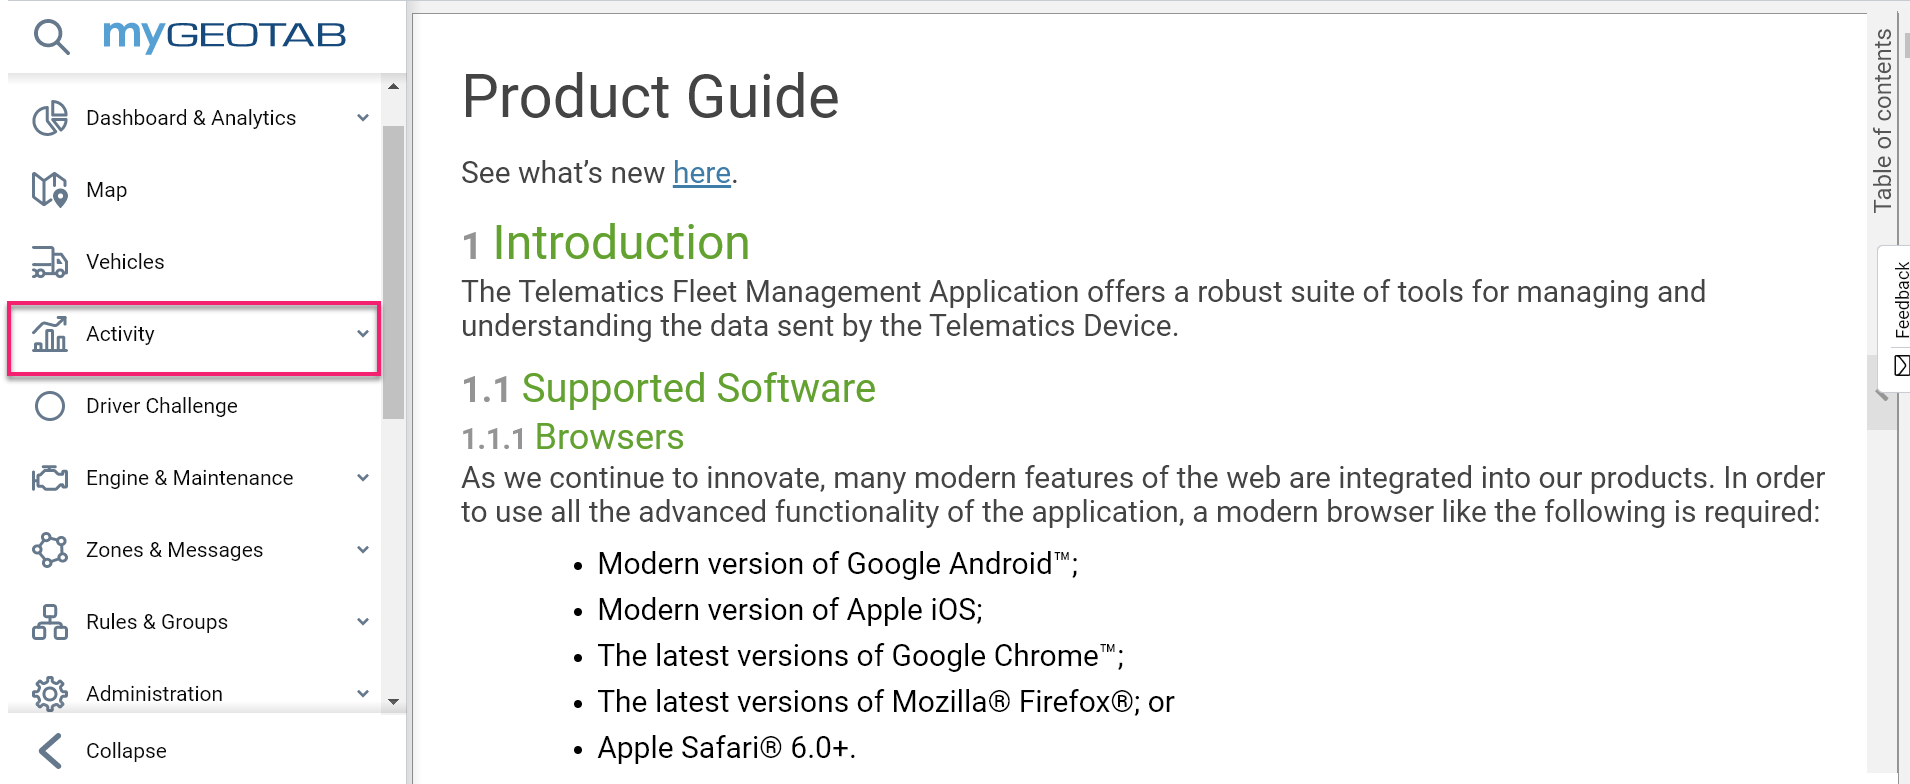Image resolution: width=1910 pixels, height=784 pixels.
Task: Select the Driver Challenge circle icon
Action: (x=50, y=406)
